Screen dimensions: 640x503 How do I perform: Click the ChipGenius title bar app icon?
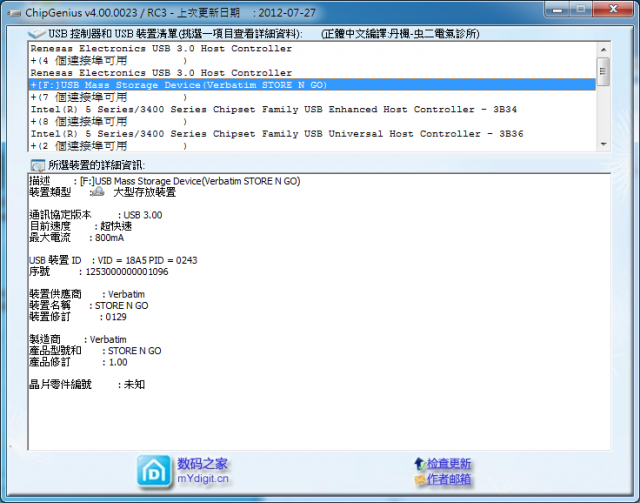click(x=14, y=13)
